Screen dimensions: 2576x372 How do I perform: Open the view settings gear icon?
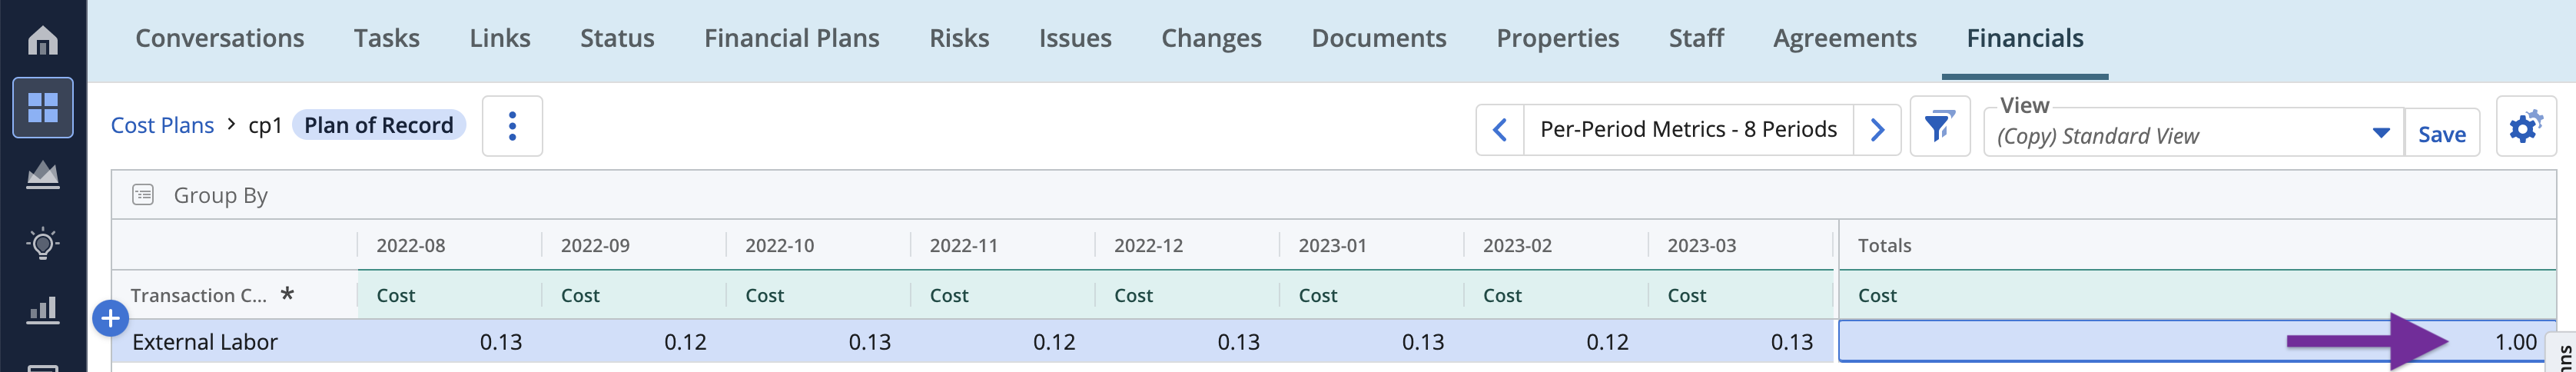tap(2524, 127)
